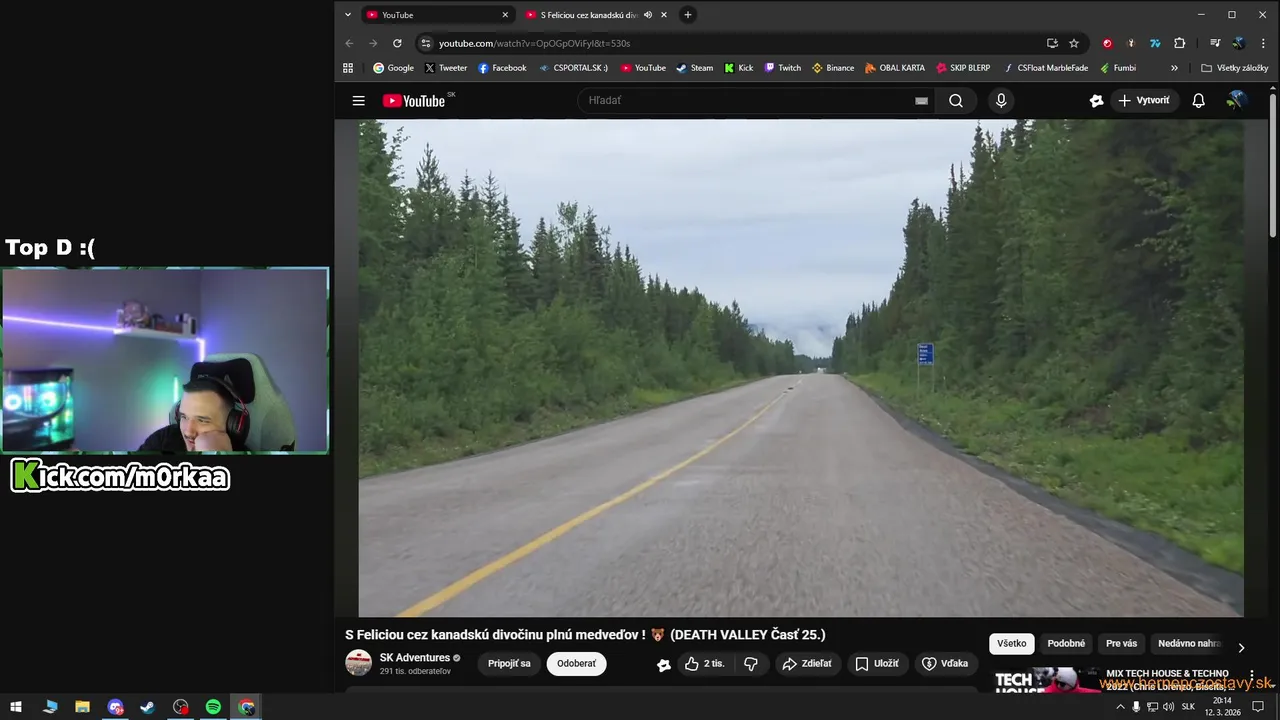Click the youtube.com address bar URL
The height and width of the screenshot is (720, 1280).
click(534, 43)
